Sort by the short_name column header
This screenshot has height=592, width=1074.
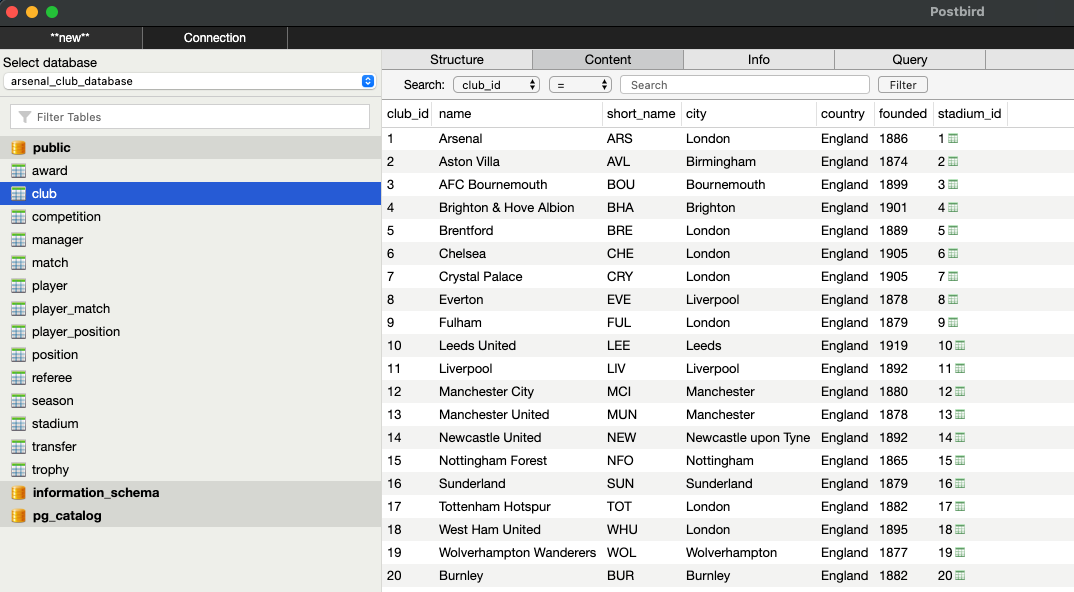pyautogui.click(x=640, y=114)
